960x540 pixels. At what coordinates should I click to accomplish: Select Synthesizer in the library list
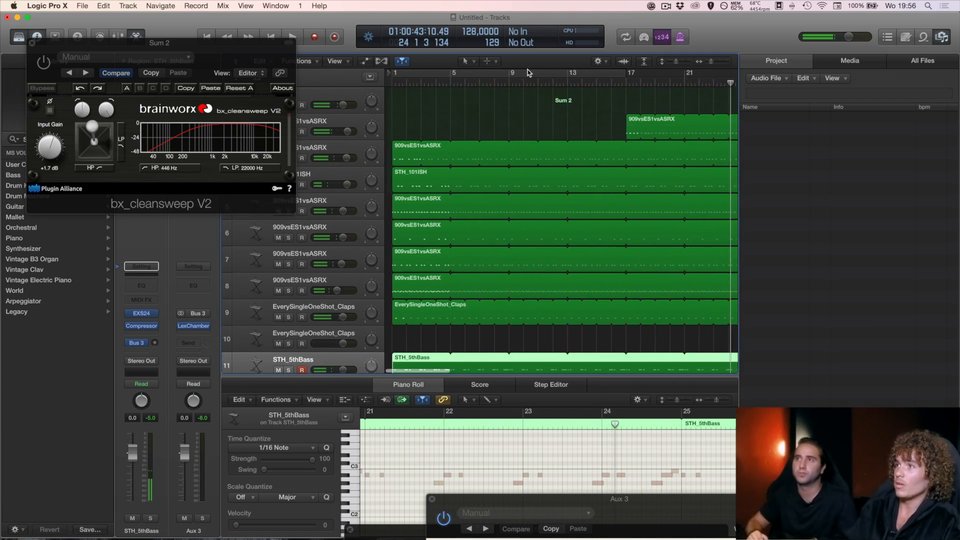23,249
